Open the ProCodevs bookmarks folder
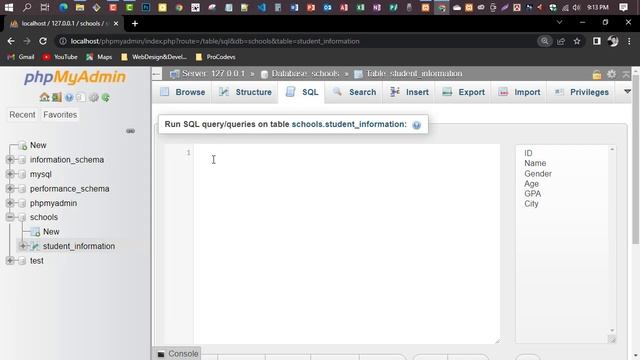The image size is (640, 360). pyautogui.click(x=216, y=57)
